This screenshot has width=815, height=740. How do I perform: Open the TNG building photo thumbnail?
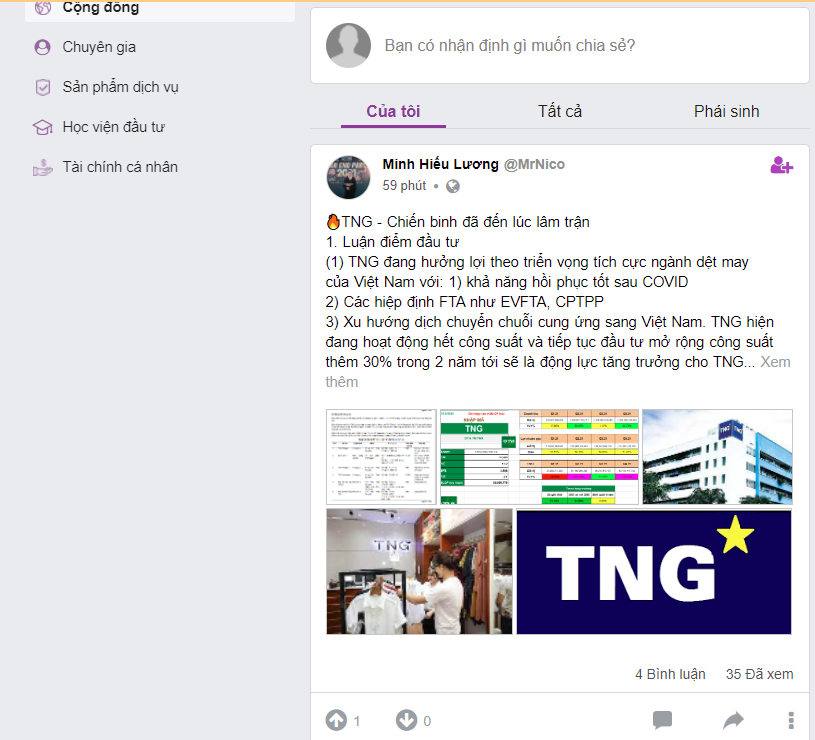(717, 456)
